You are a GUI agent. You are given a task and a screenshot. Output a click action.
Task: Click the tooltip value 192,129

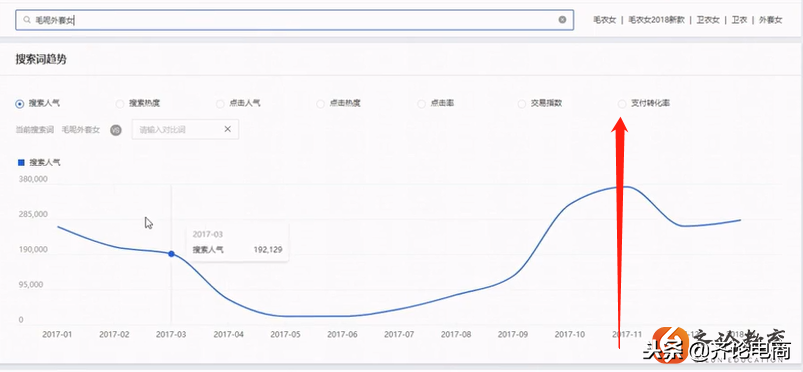click(268, 250)
